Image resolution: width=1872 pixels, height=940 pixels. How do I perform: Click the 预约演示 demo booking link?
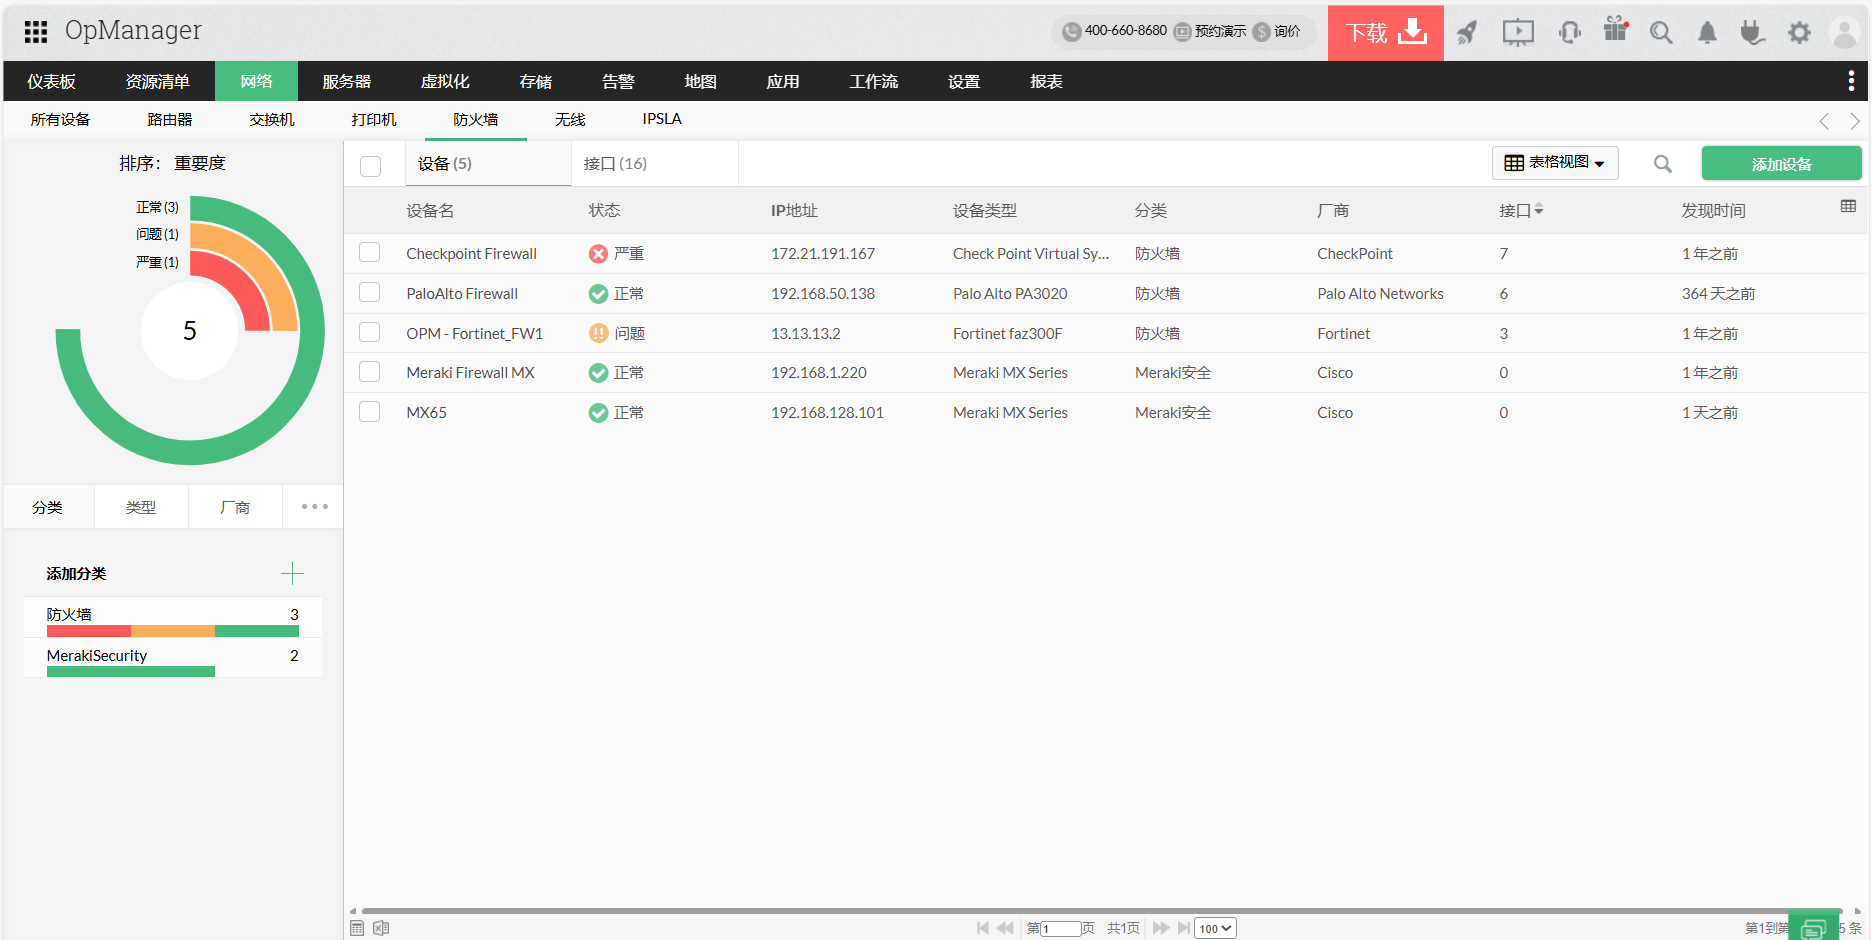[x=1210, y=31]
